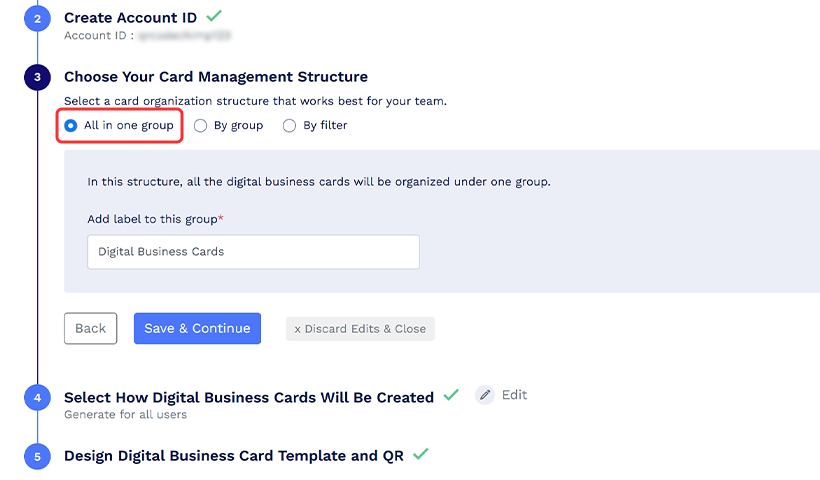Focus the group label text field
This screenshot has height=480, width=820.
(253, 252)
